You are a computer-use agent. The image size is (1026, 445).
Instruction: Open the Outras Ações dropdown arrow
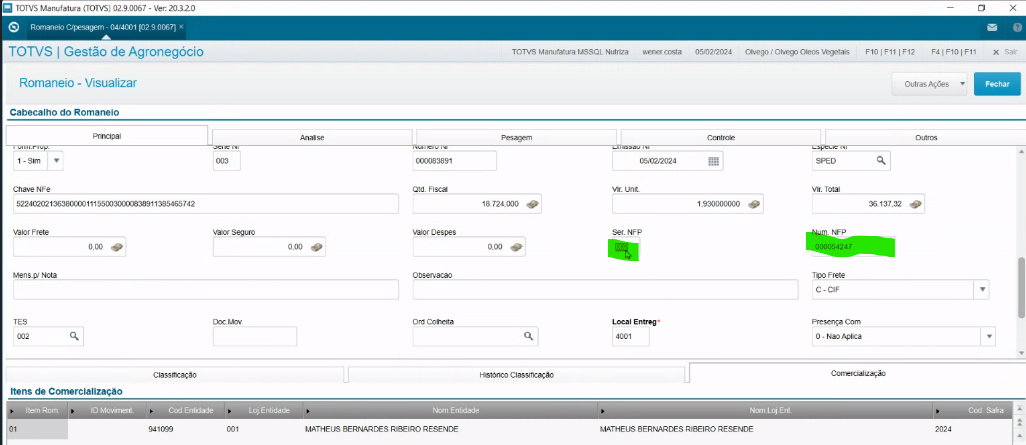click(x=961, y=84)
